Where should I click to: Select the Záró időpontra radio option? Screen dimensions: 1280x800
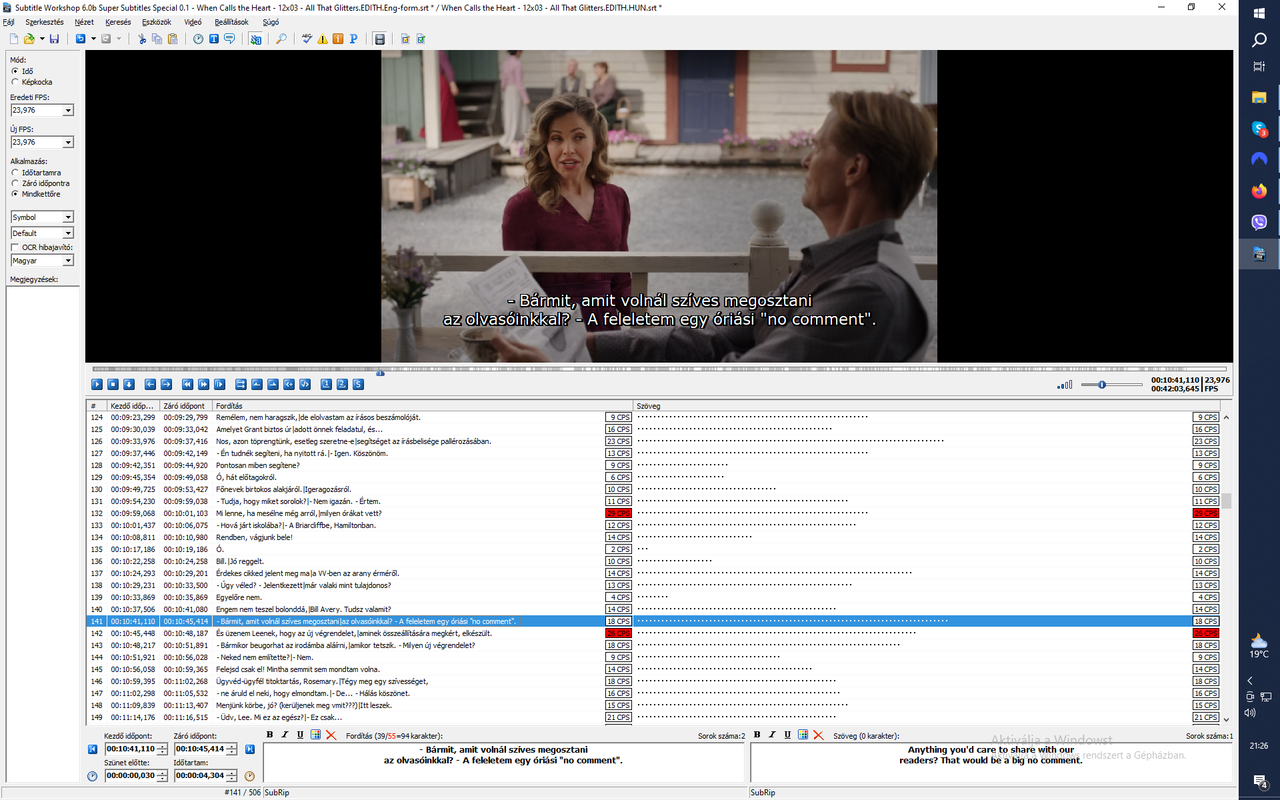pos(40,183)
